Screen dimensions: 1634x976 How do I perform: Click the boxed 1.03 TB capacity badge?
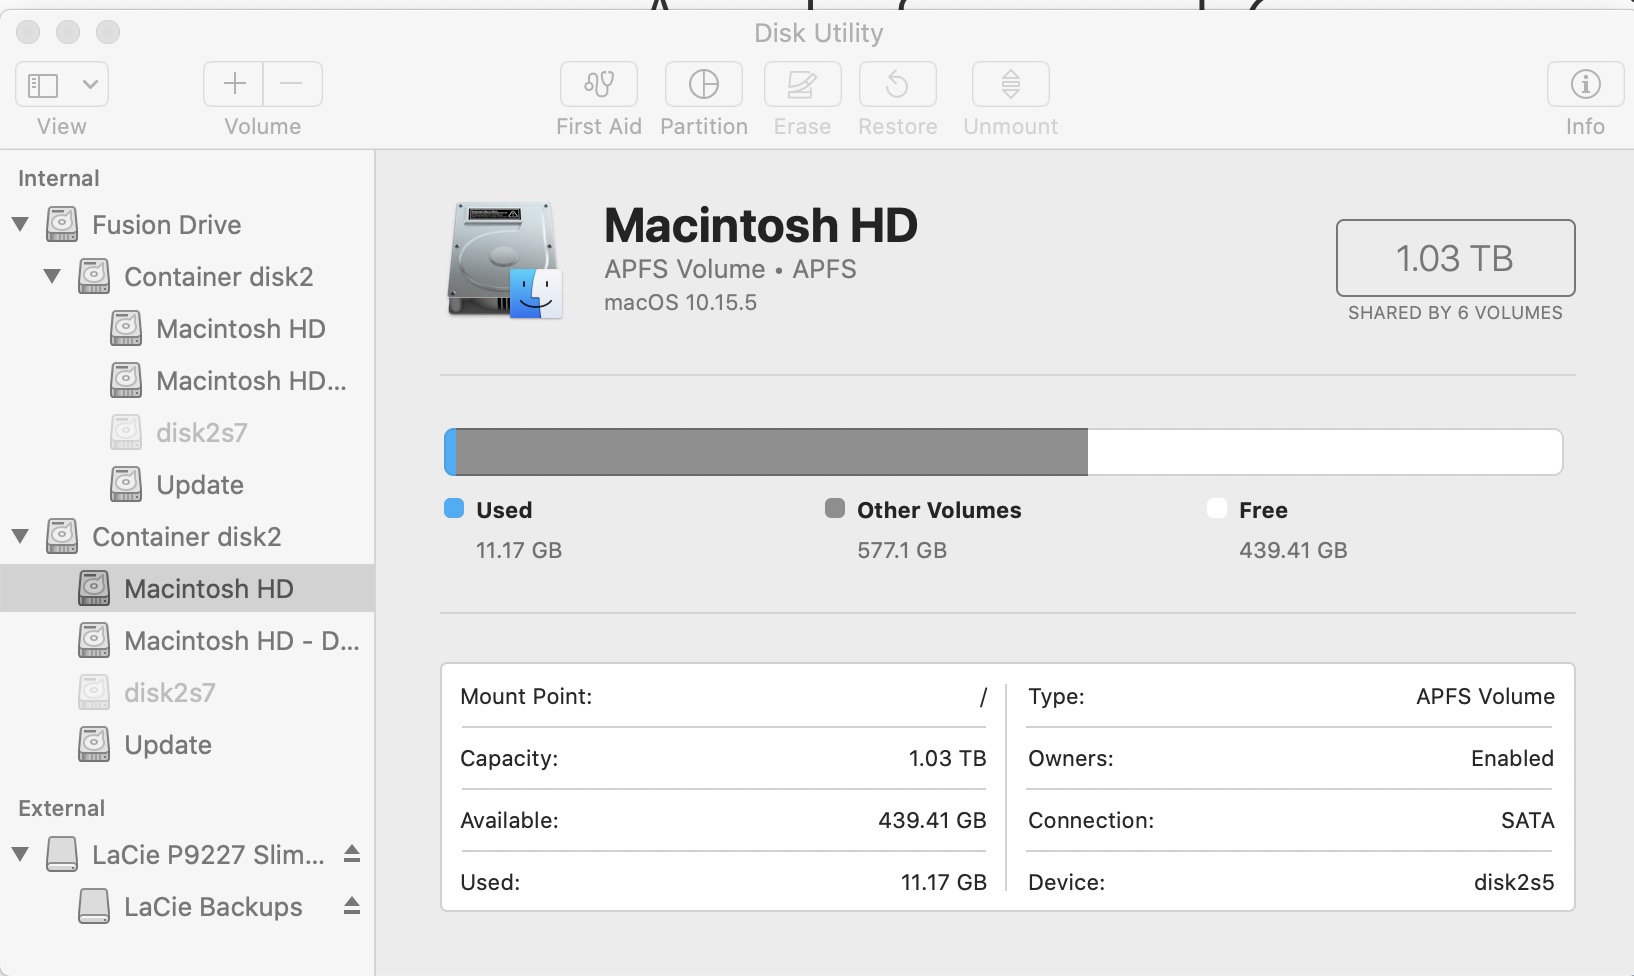(x=1455, y=258)
